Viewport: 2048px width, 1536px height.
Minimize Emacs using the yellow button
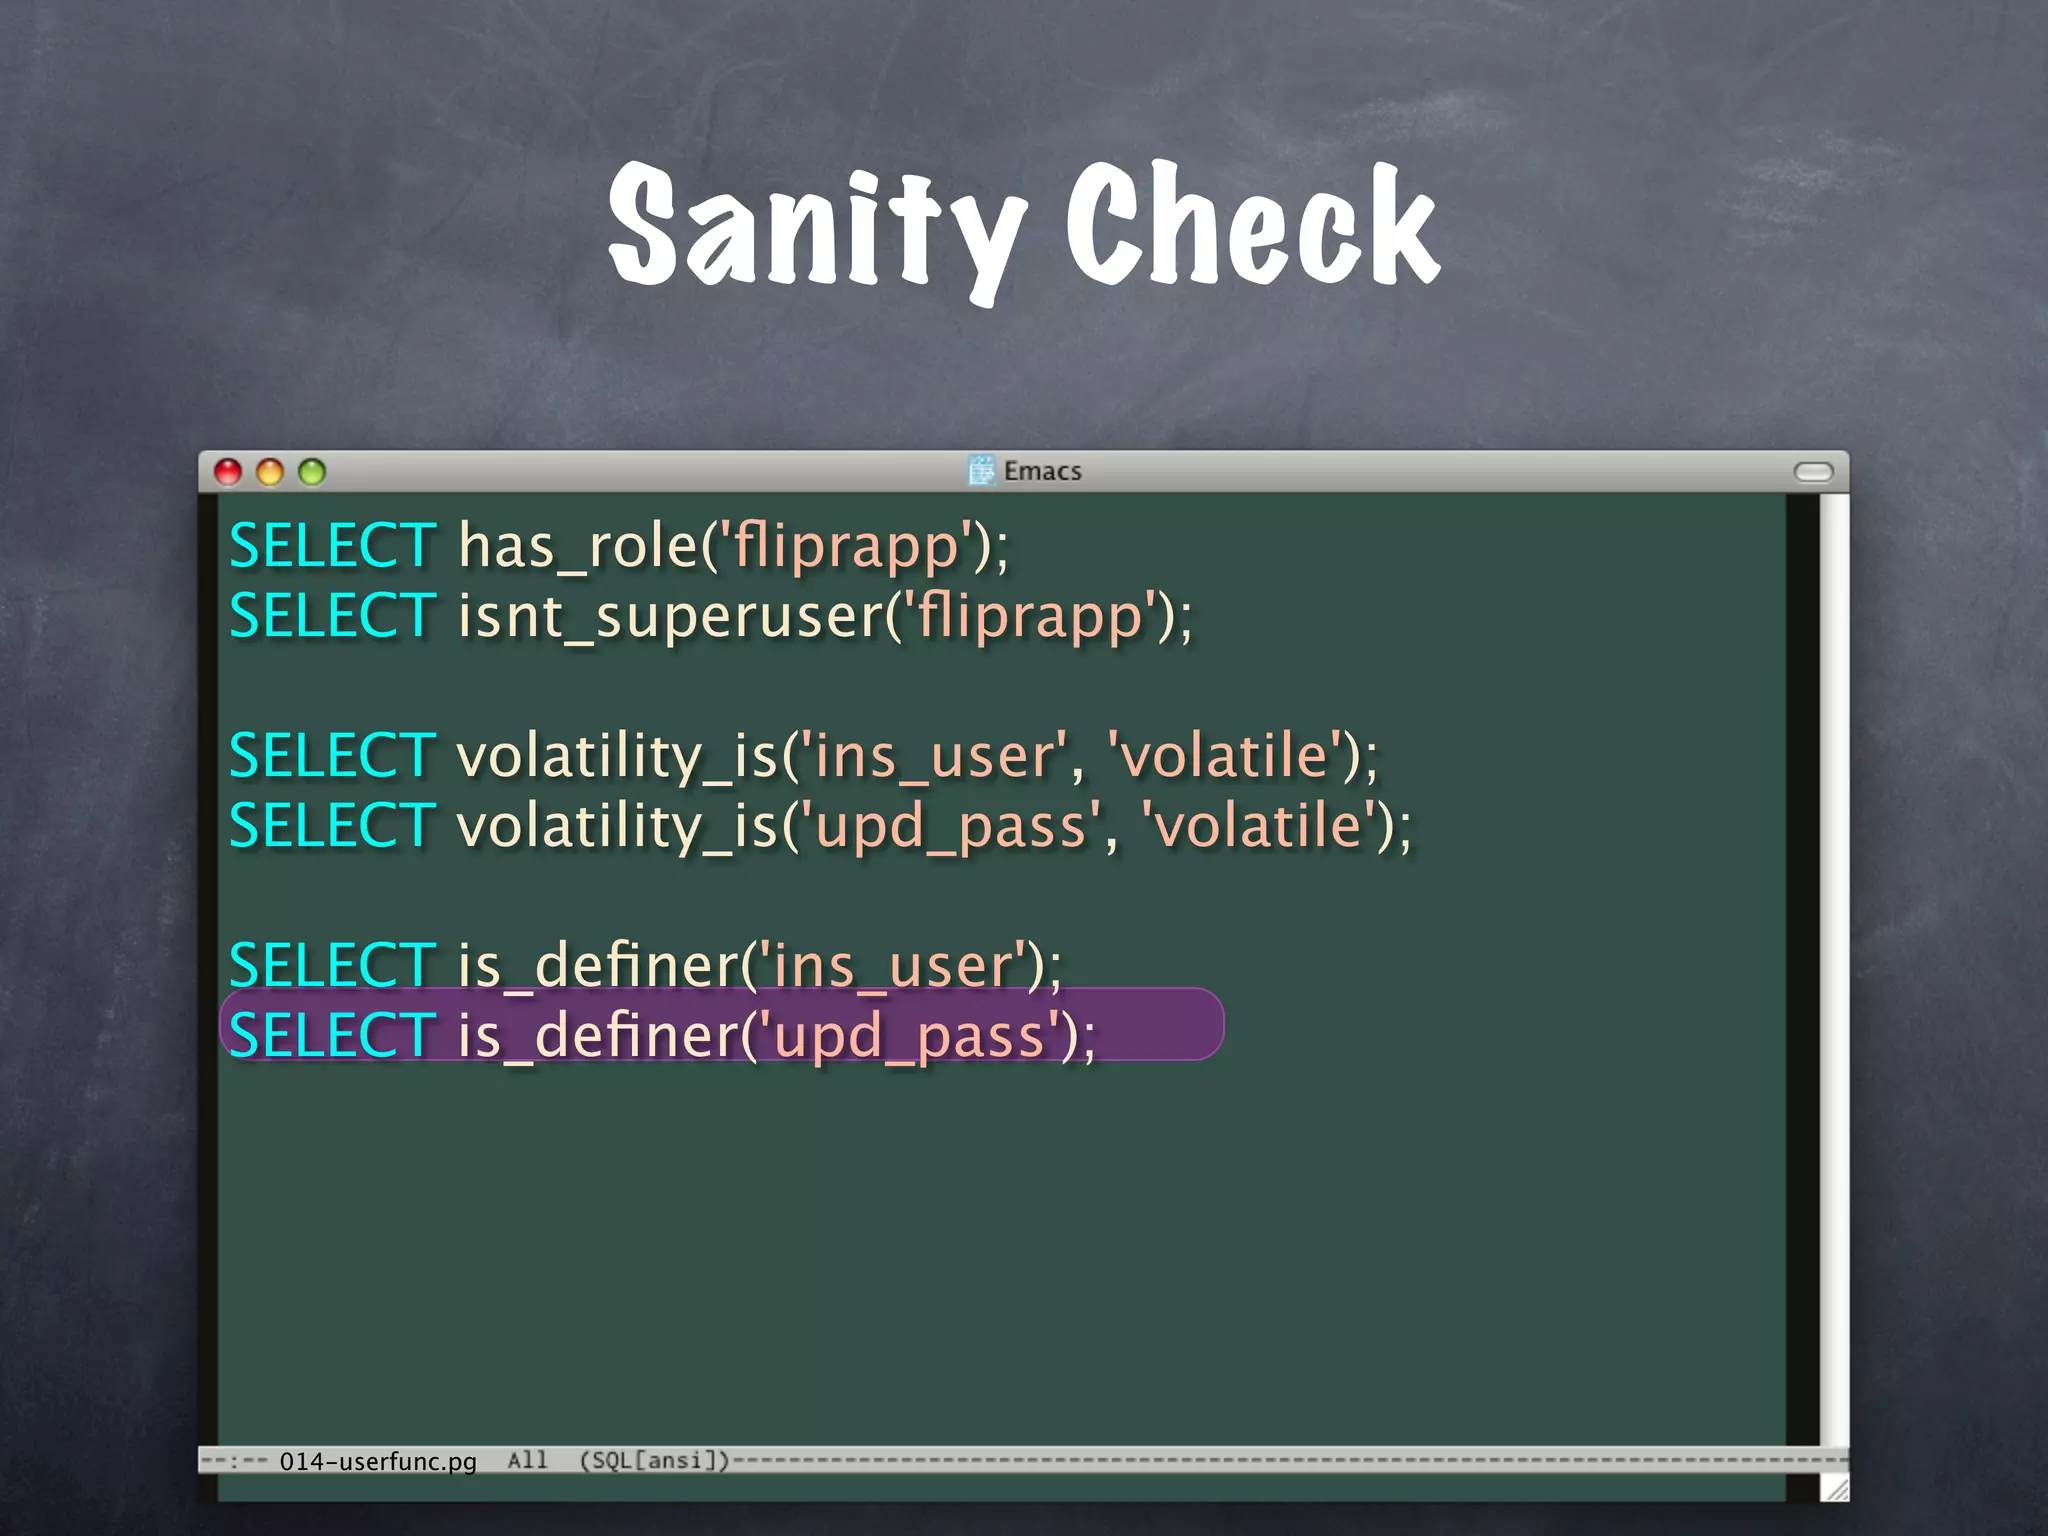tap(270, 472)
